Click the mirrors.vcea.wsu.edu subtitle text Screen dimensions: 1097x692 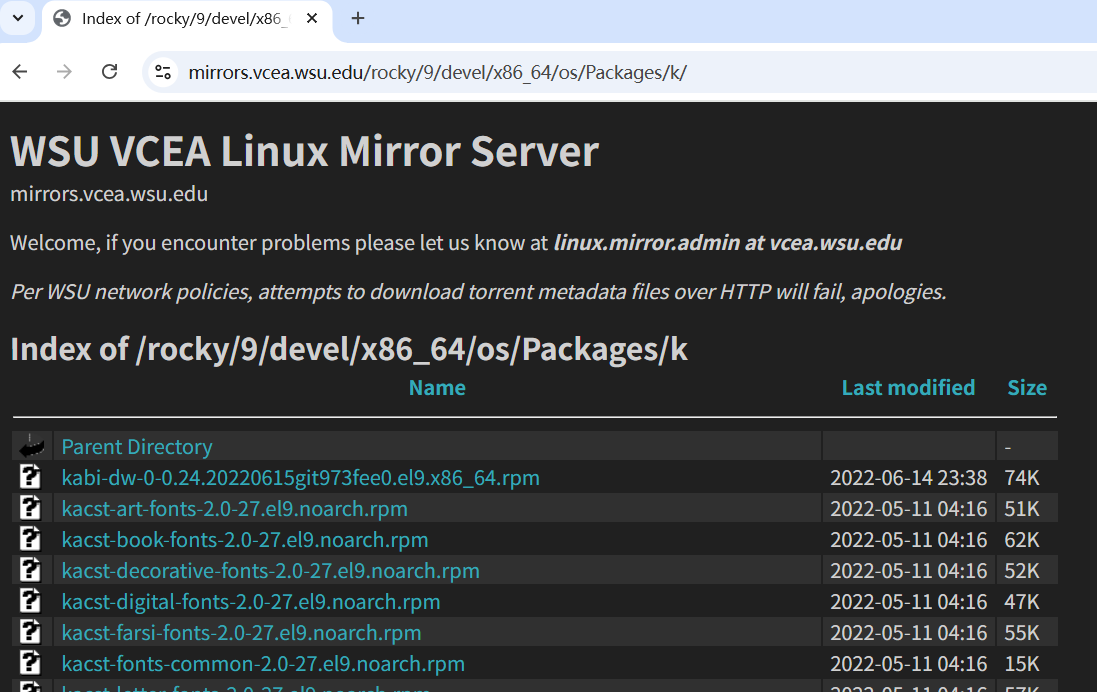(x=109, y=194)
